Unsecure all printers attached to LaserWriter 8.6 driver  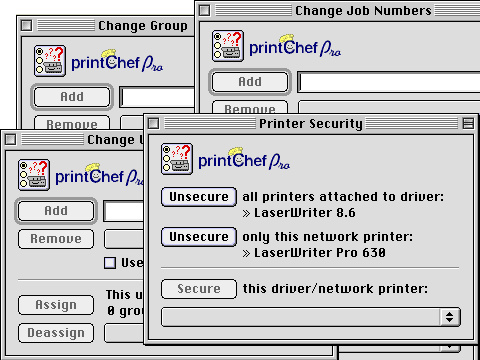(199, 197)
